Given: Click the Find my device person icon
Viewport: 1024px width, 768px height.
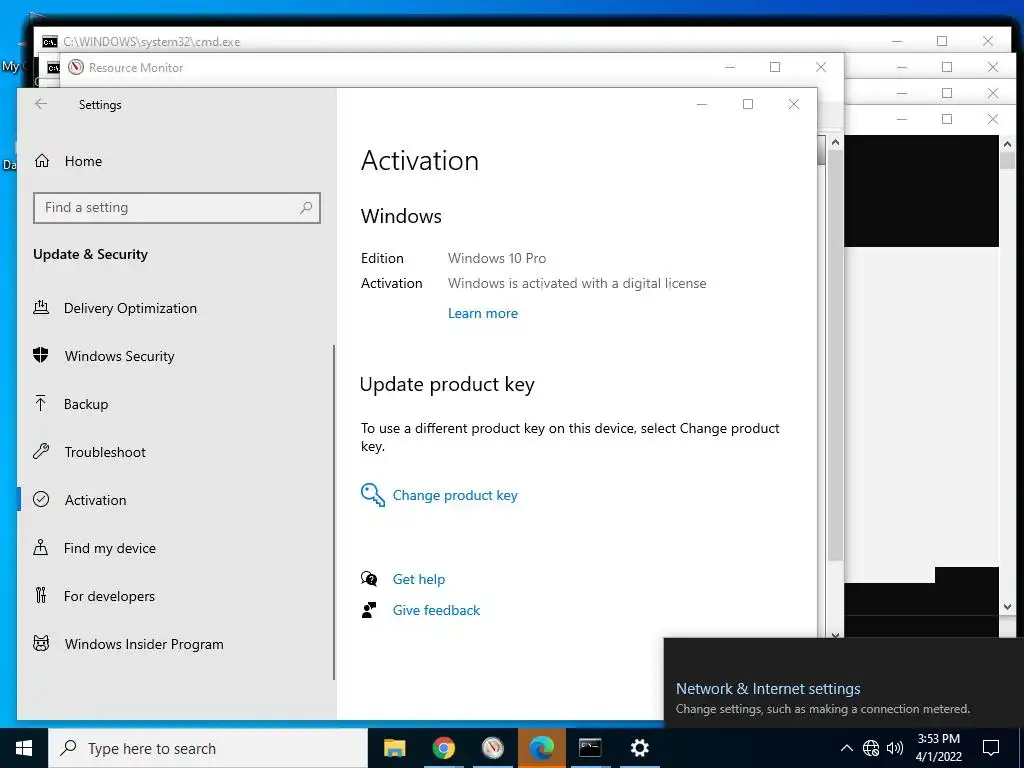Looking at the screenshot, I should click(x=40, y=547).
